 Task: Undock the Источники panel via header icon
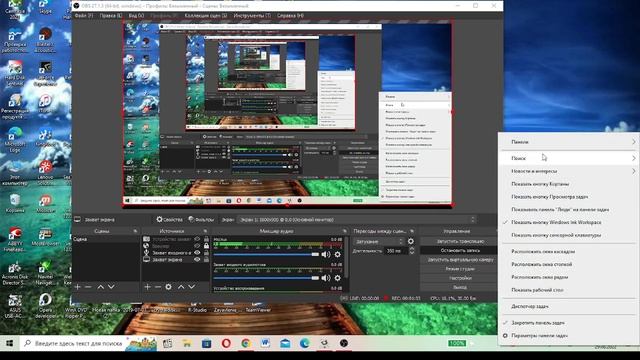coord(205,231)
